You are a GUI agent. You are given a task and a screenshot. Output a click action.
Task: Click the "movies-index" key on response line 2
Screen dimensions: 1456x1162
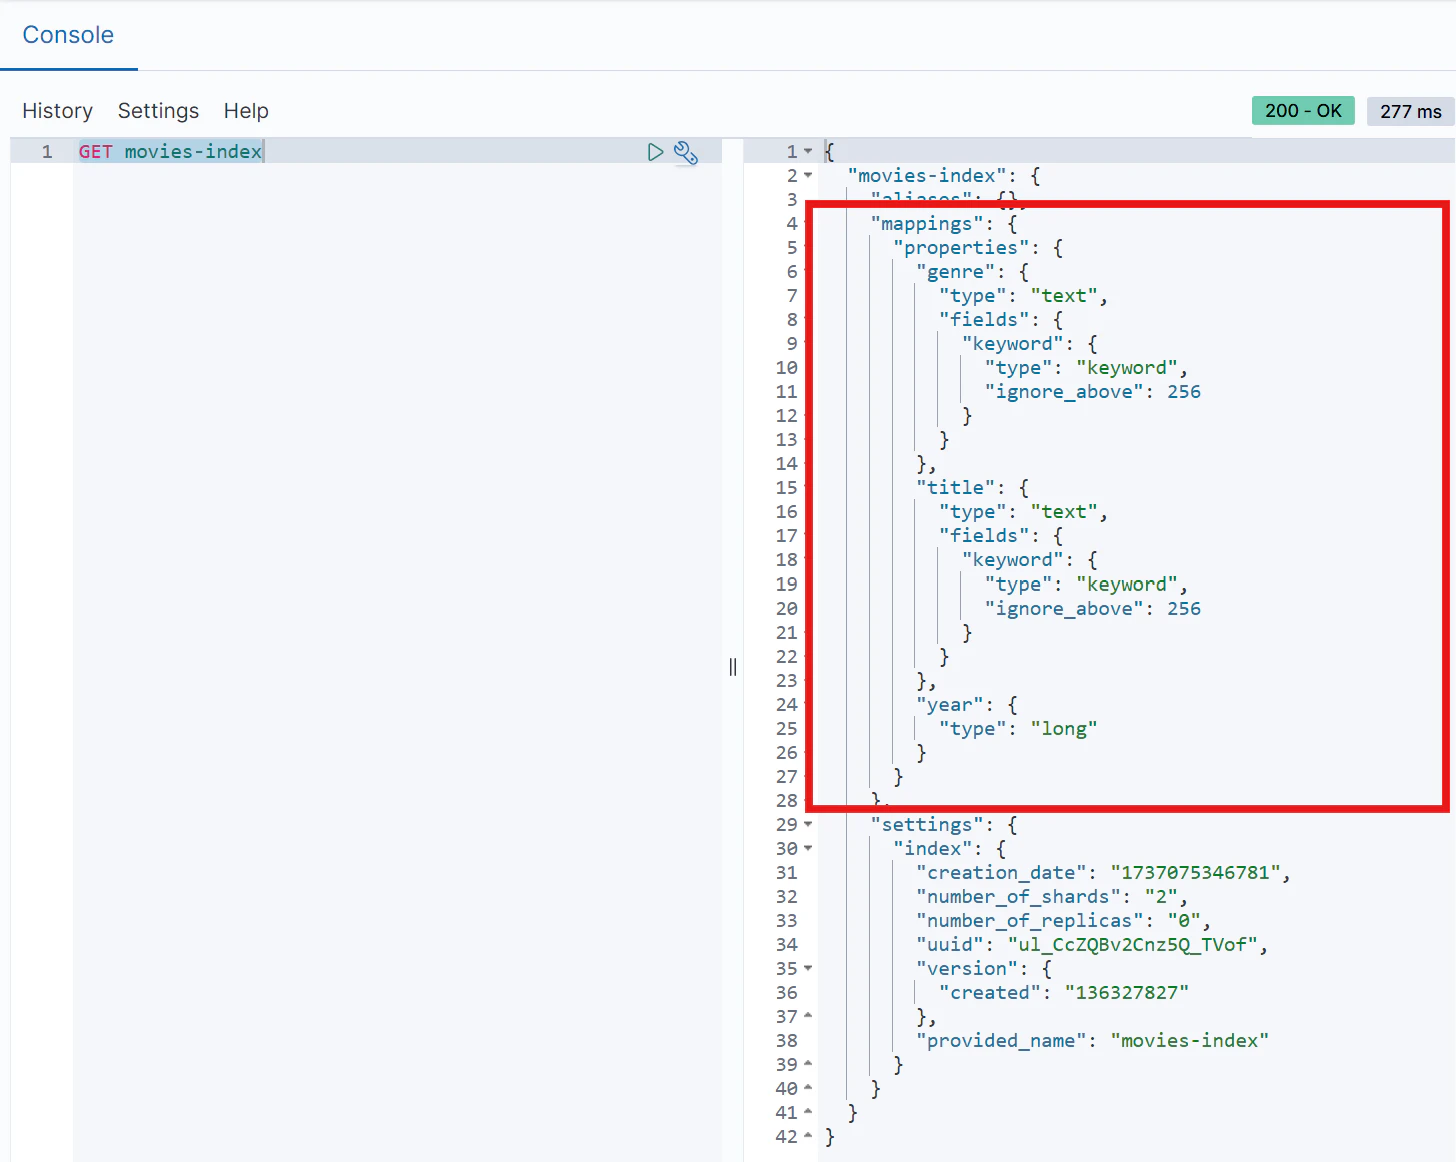tap(927, 176)
